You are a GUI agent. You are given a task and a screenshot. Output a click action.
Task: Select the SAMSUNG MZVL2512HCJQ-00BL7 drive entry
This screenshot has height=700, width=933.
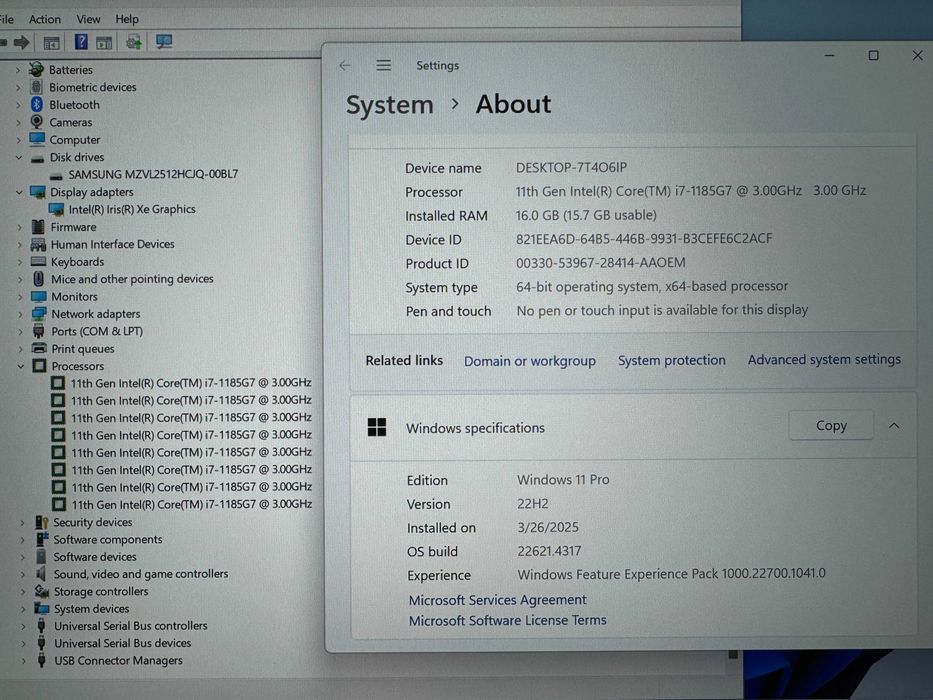153,174
